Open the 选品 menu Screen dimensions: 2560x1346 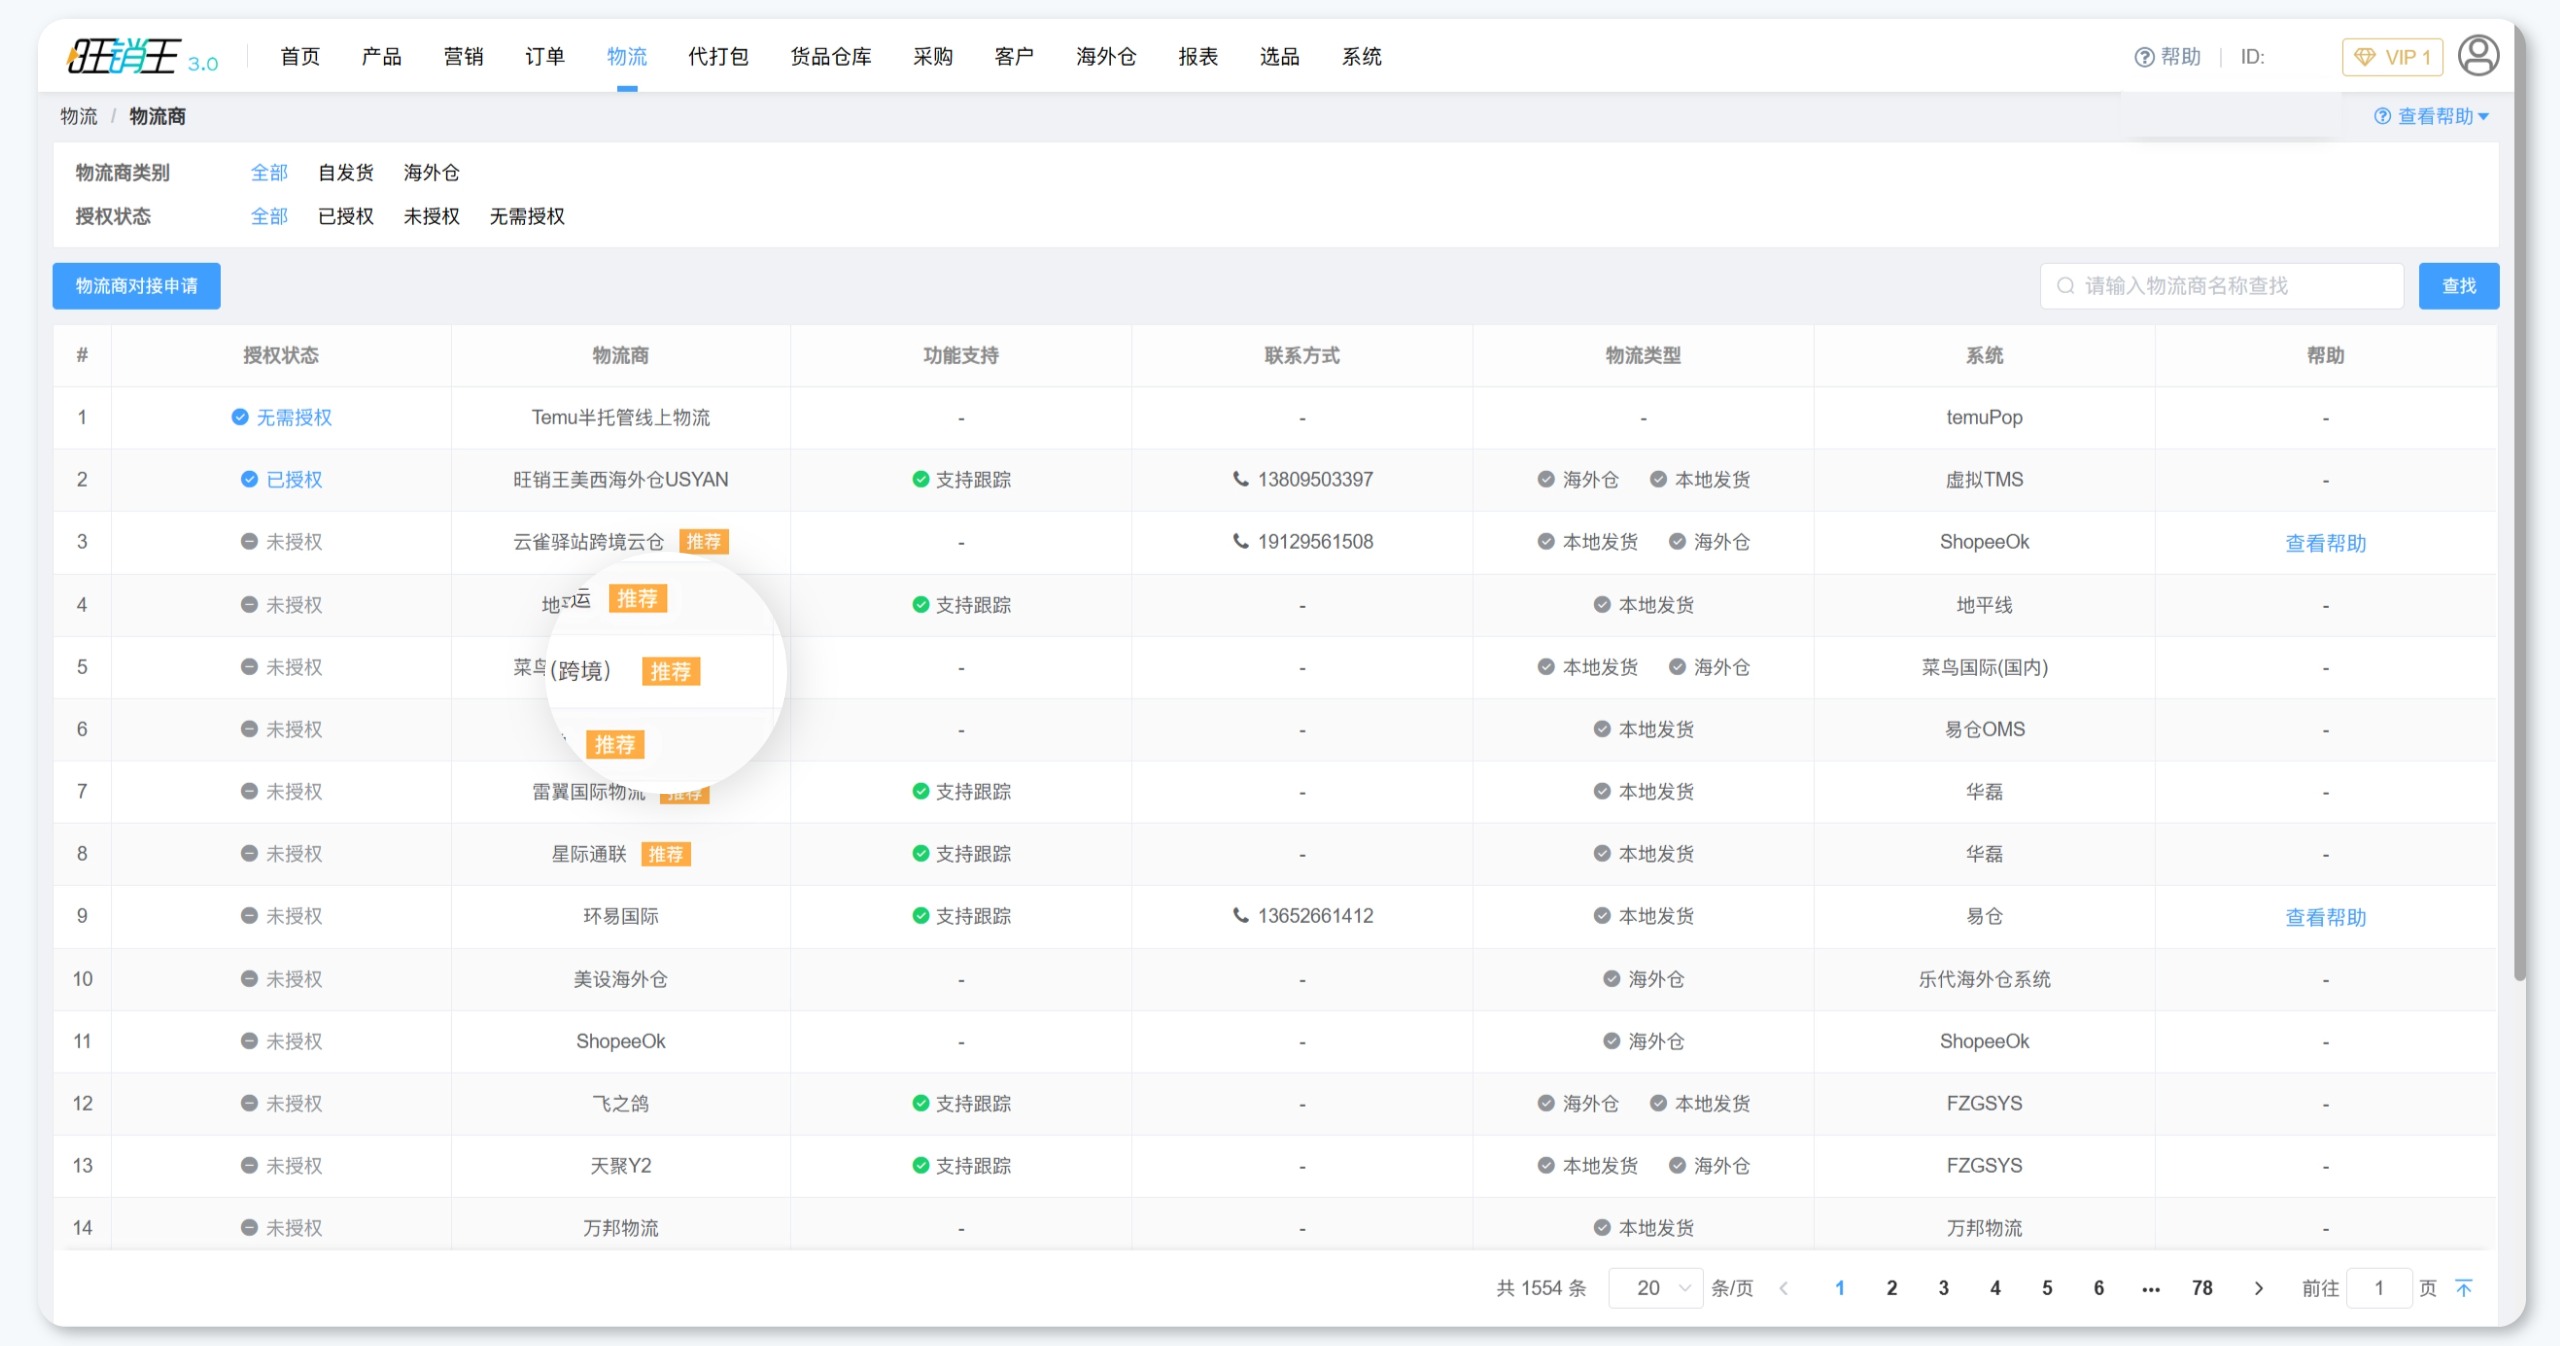tap(1280, 56)
